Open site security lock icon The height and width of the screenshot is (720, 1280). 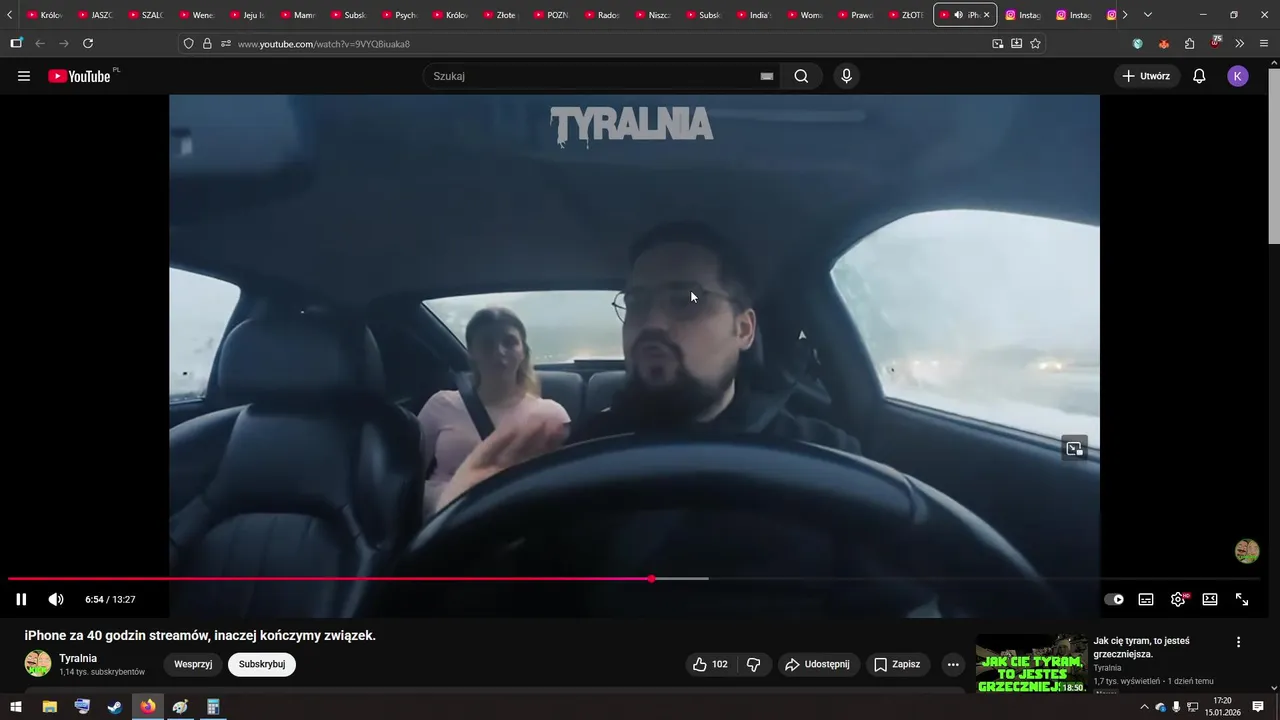207,44
